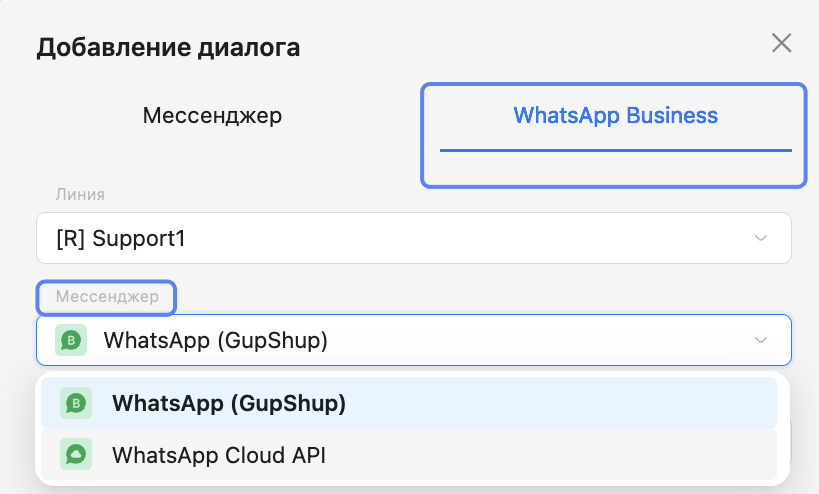The image size is (819, 494).
Task: Expand the Линия field using its chevron
Action: (761, 238)
